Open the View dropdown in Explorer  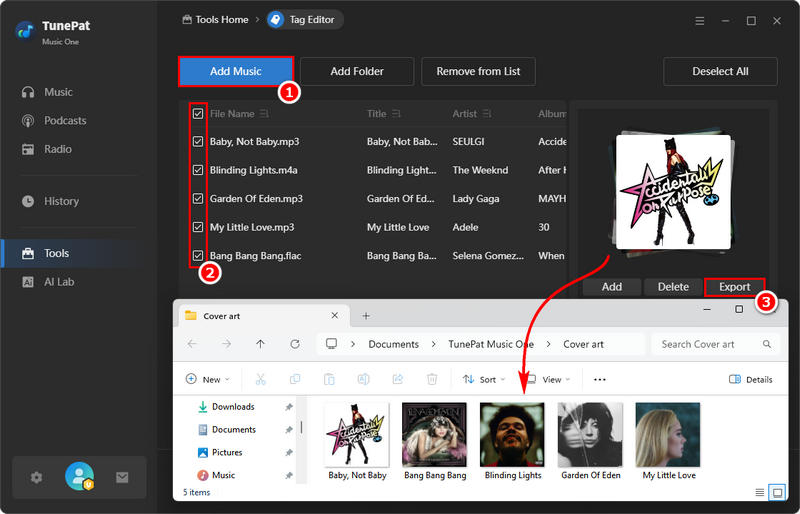pos(548,379)
